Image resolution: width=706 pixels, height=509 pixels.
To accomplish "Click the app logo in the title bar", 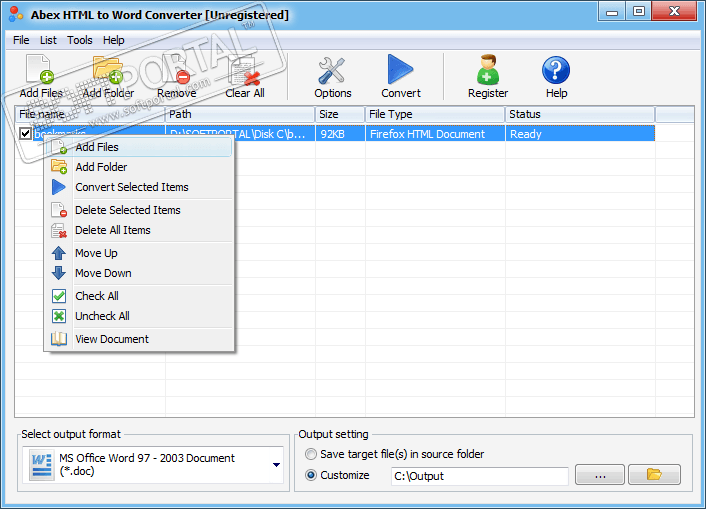I will [x=16, y=14].
